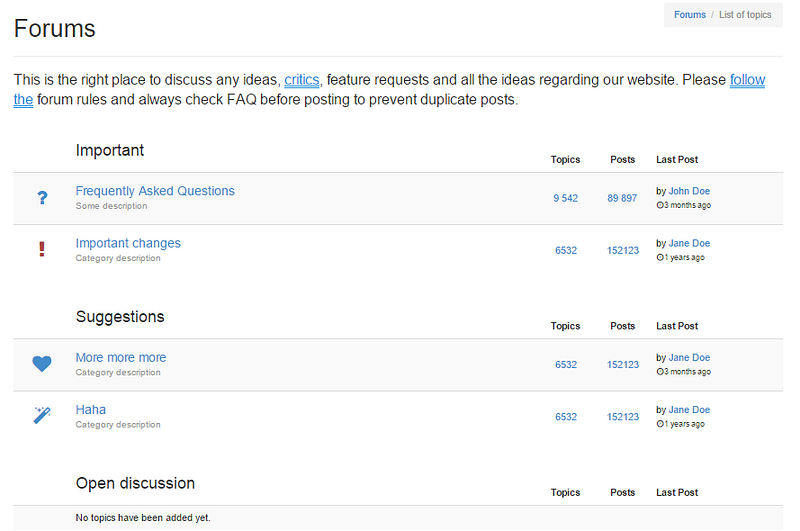Open the Frequently Asked Questions forum

[x=155, y=191]
